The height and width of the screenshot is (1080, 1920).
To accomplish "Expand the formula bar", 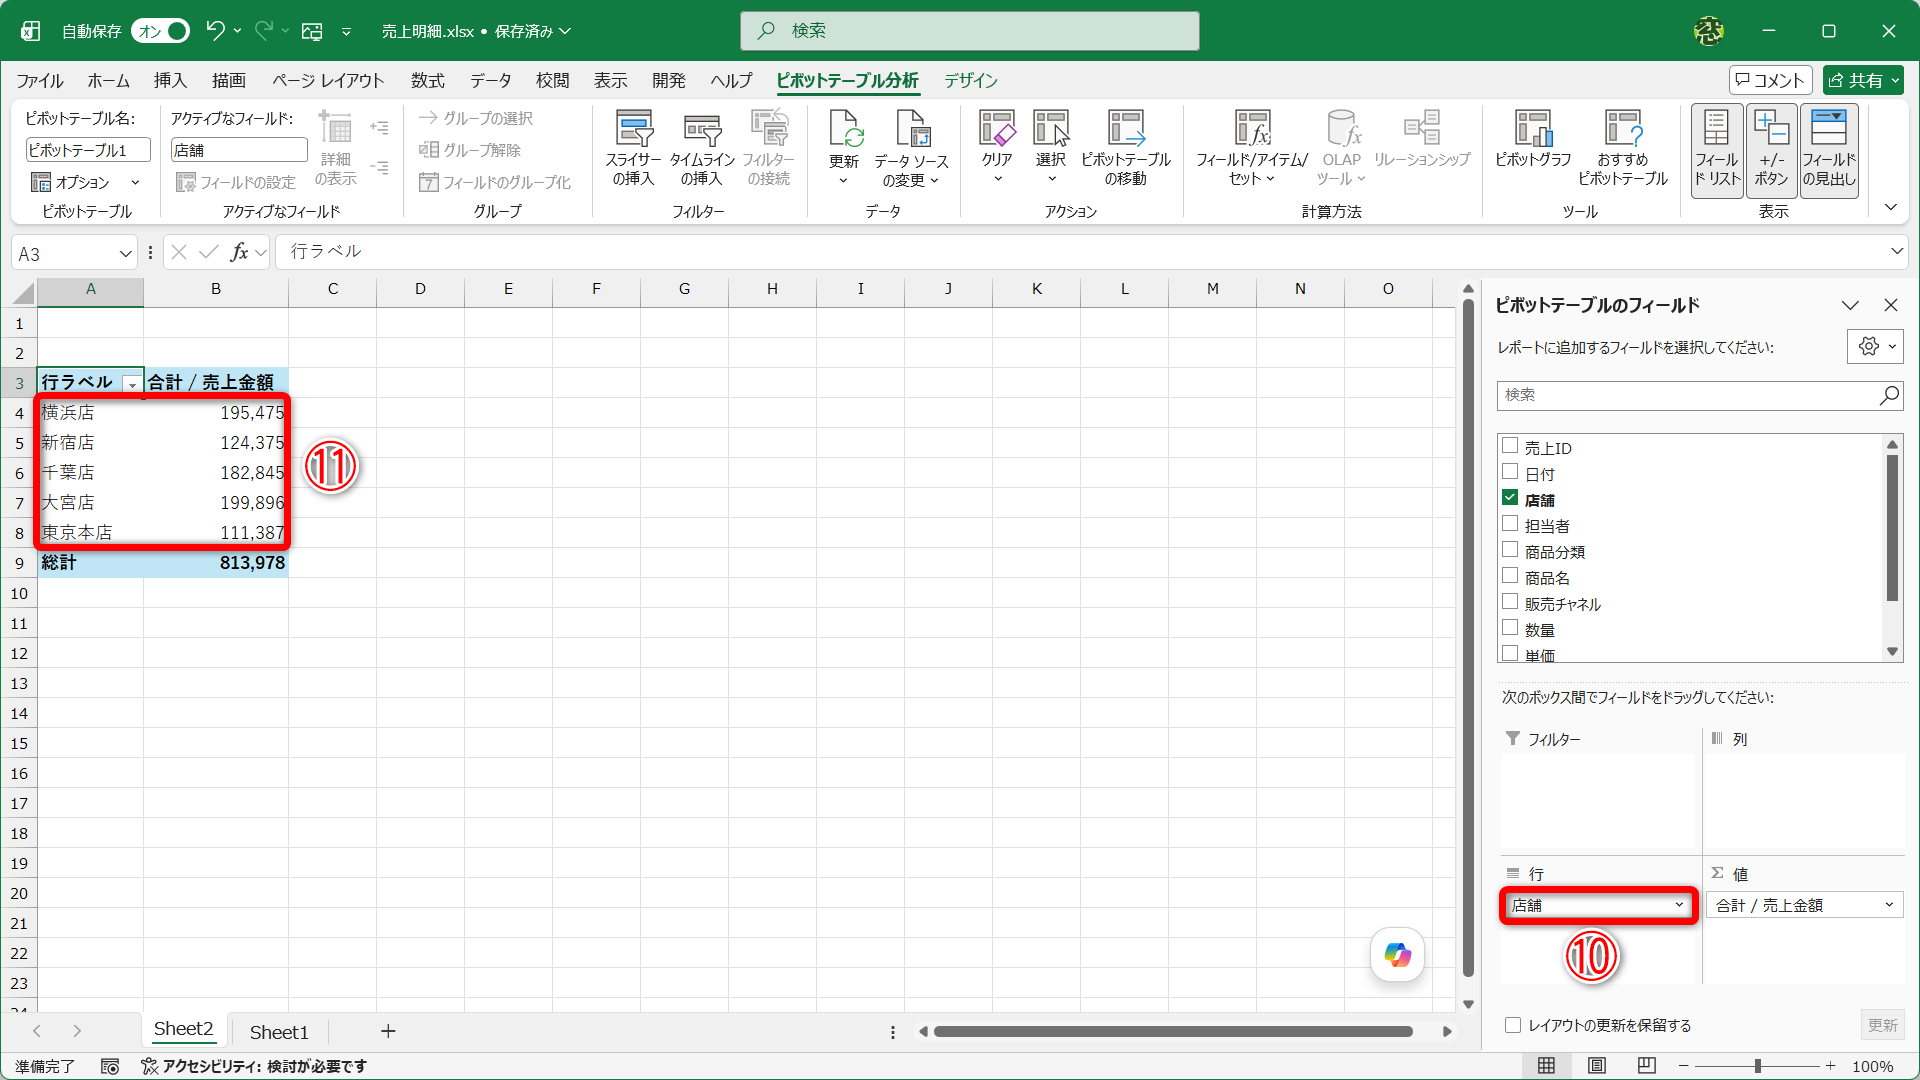I will [x=1896, y=252].
